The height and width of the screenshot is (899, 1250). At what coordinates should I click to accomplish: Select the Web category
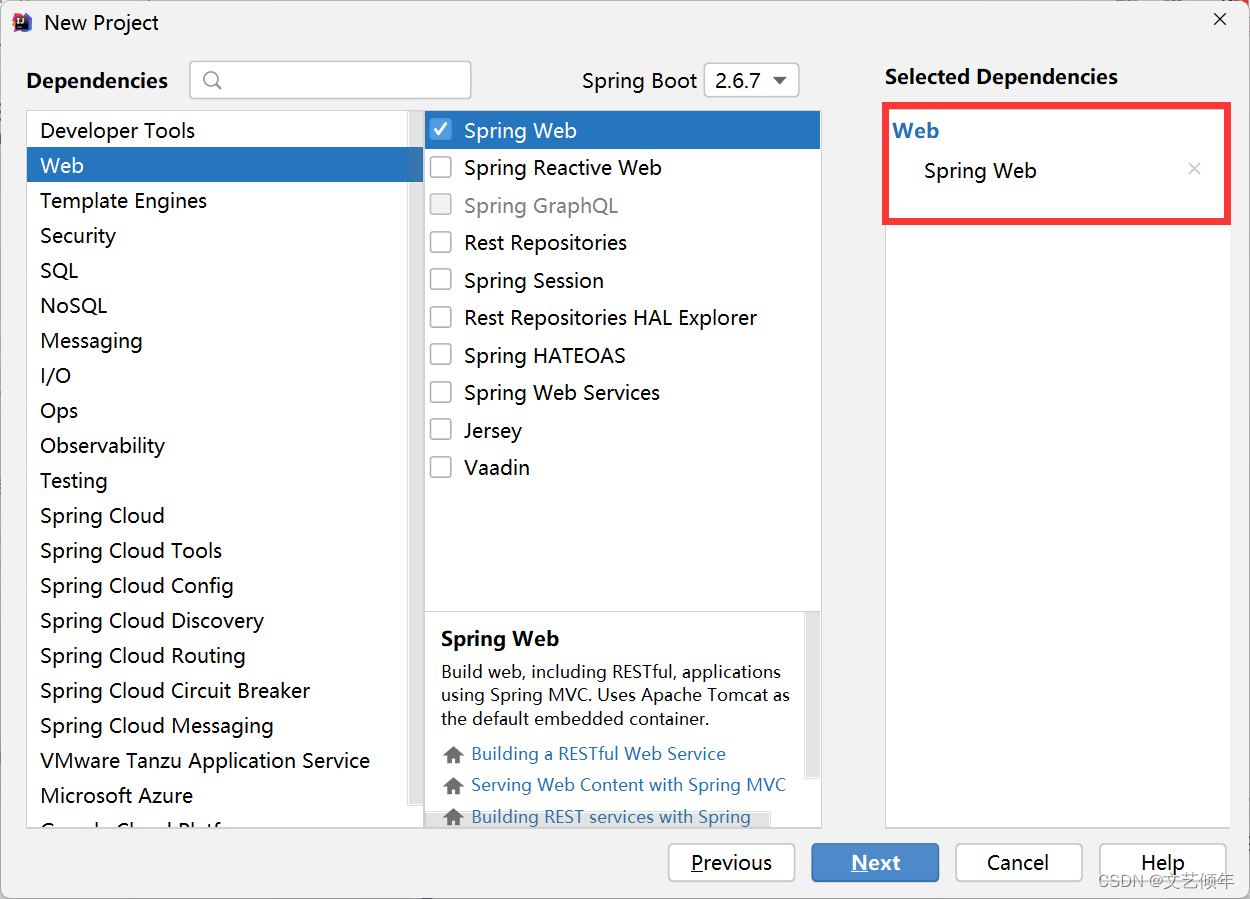218,165
